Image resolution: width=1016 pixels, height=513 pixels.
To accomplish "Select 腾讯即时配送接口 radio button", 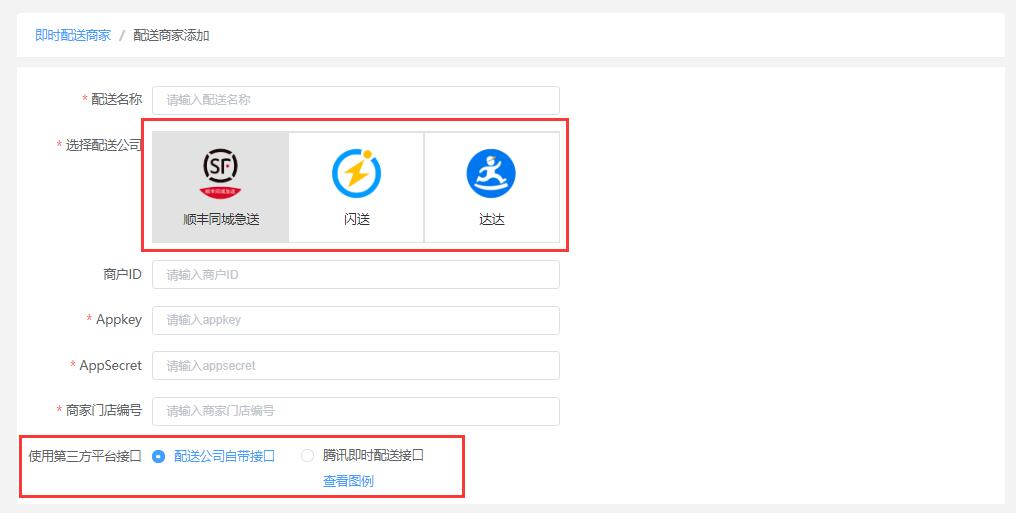I will coord(307,456).
